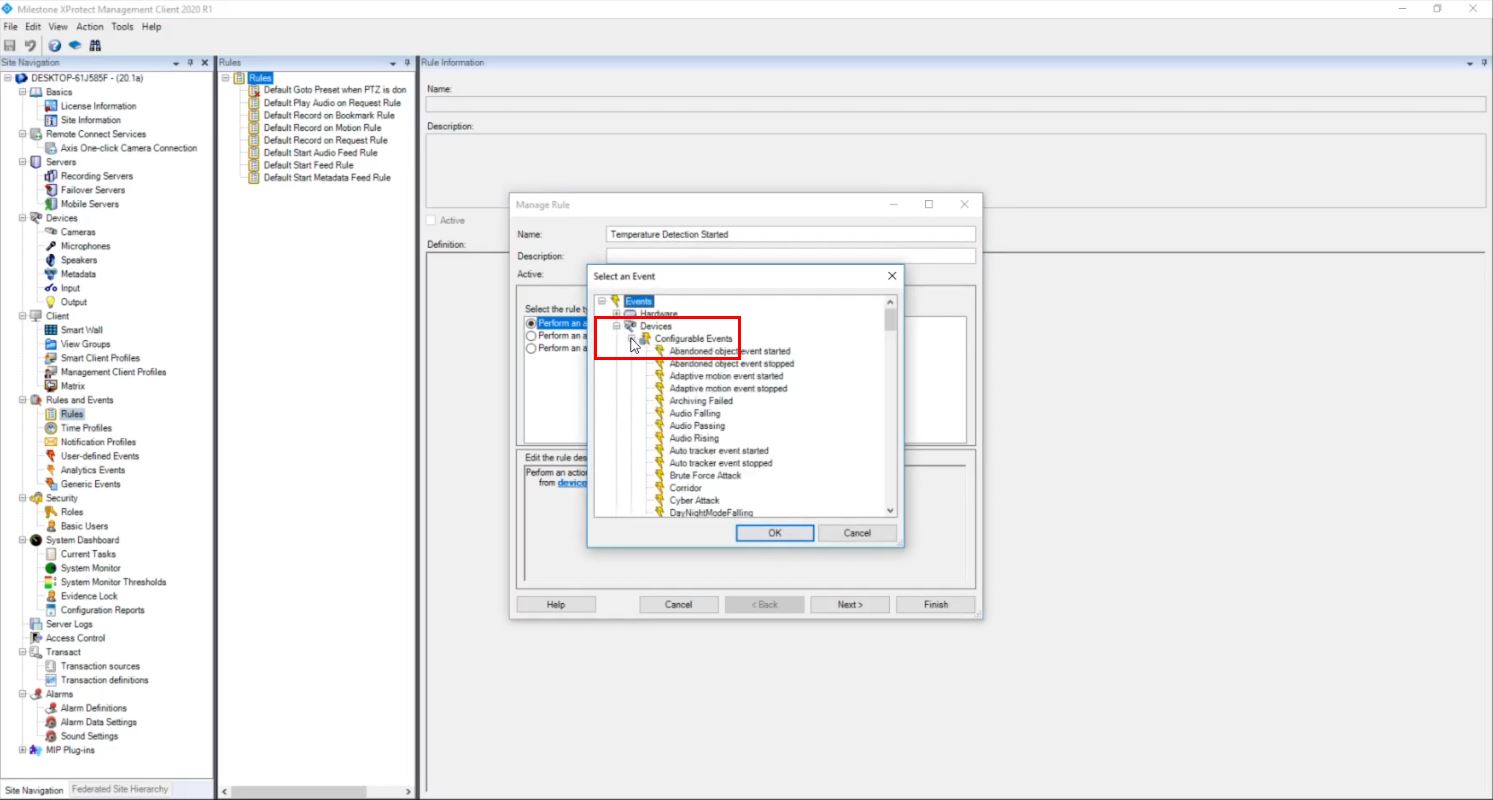Select the second 'Perform an action' radio button

tap(531, 336)
